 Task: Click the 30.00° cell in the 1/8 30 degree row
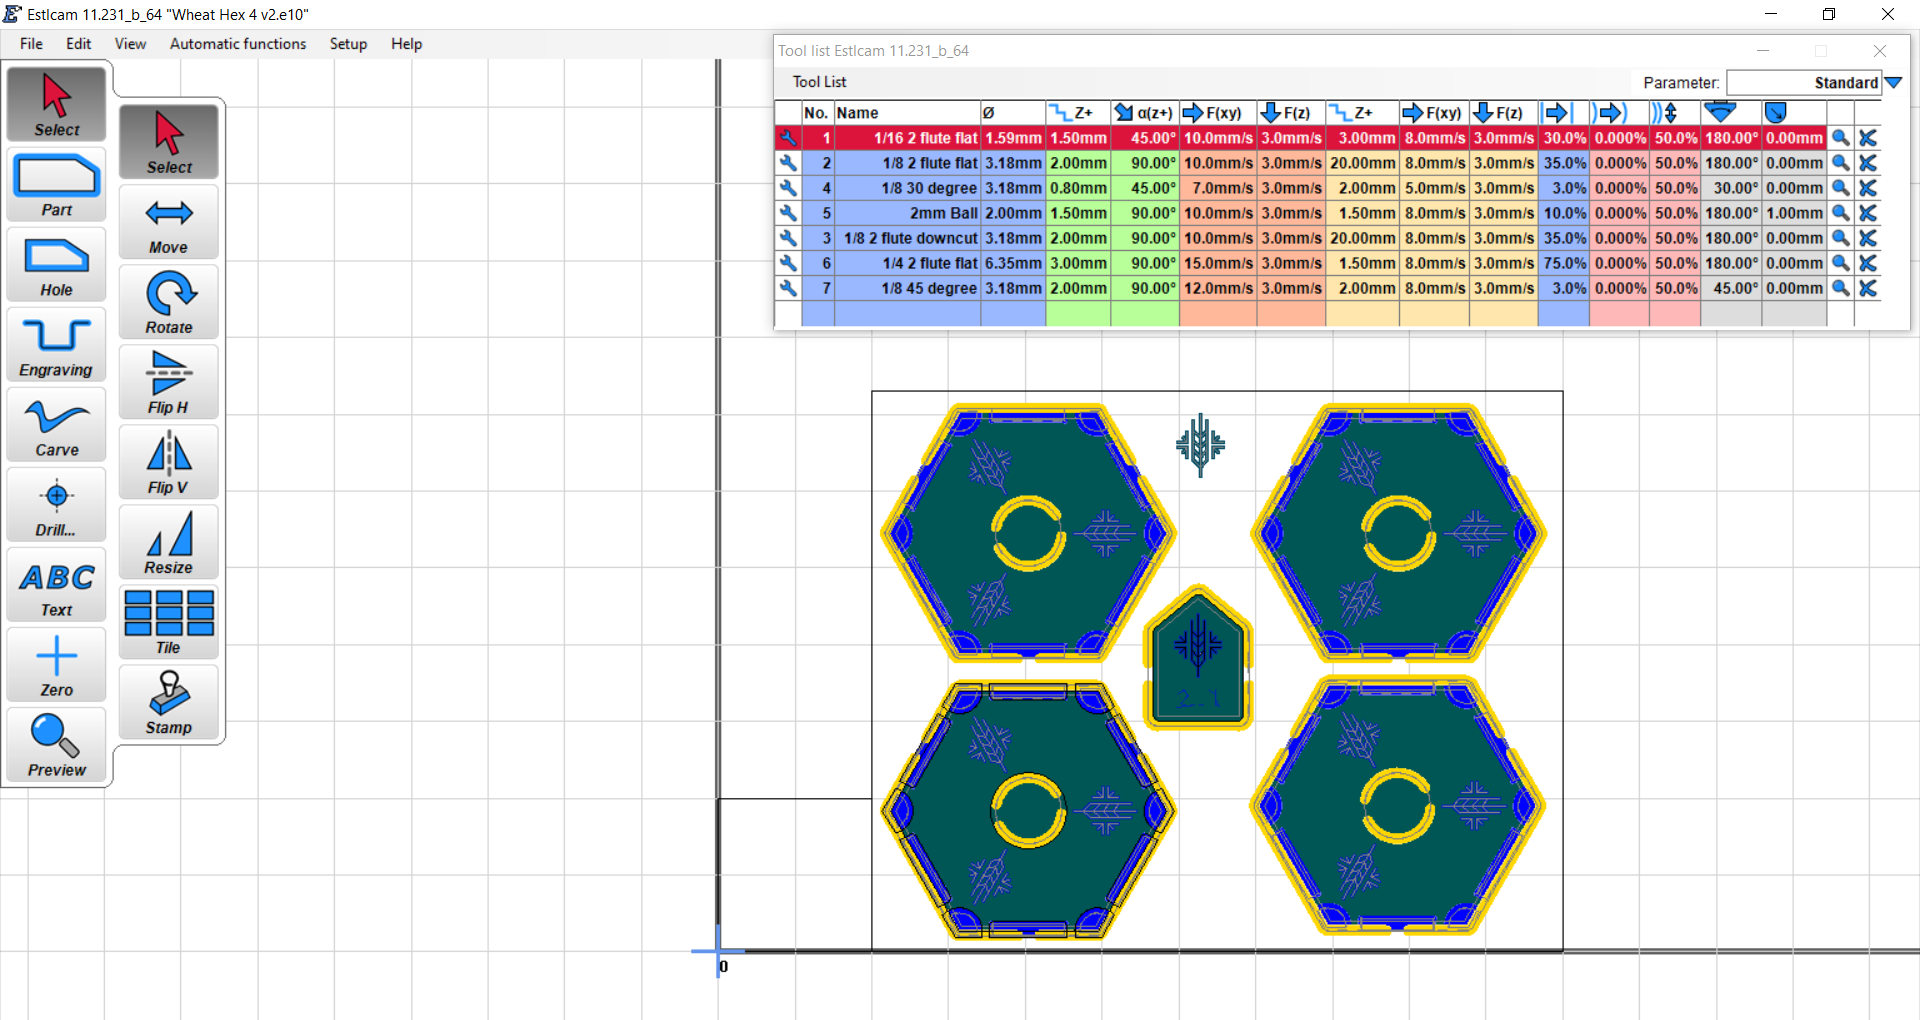[1731, 188]
